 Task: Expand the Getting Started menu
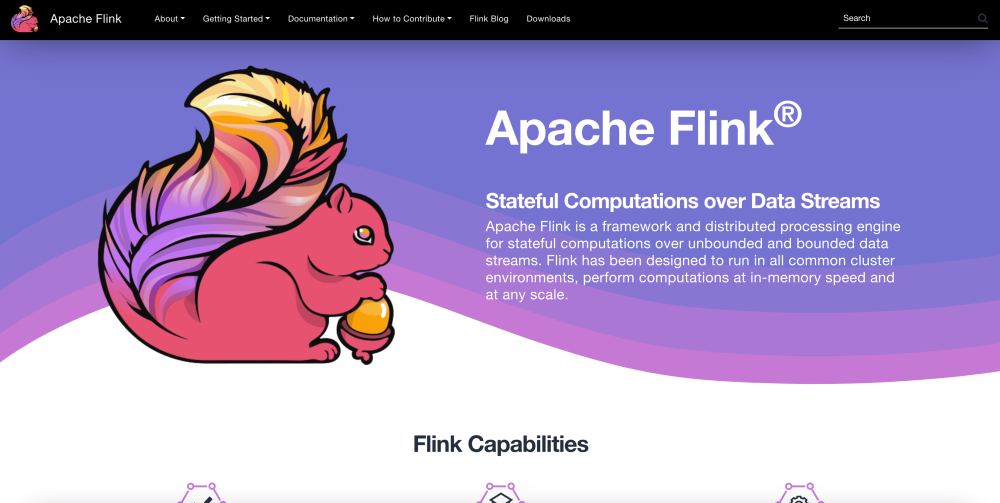(236, 18)
